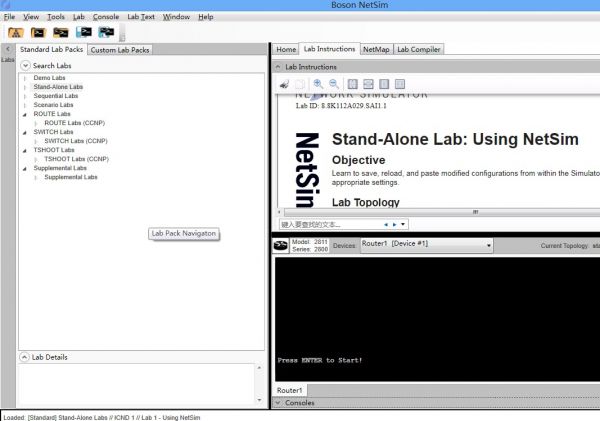The image size is (600, 421).
Task: Open the search options dropdown arrow
Action: (x=403, y=224)
